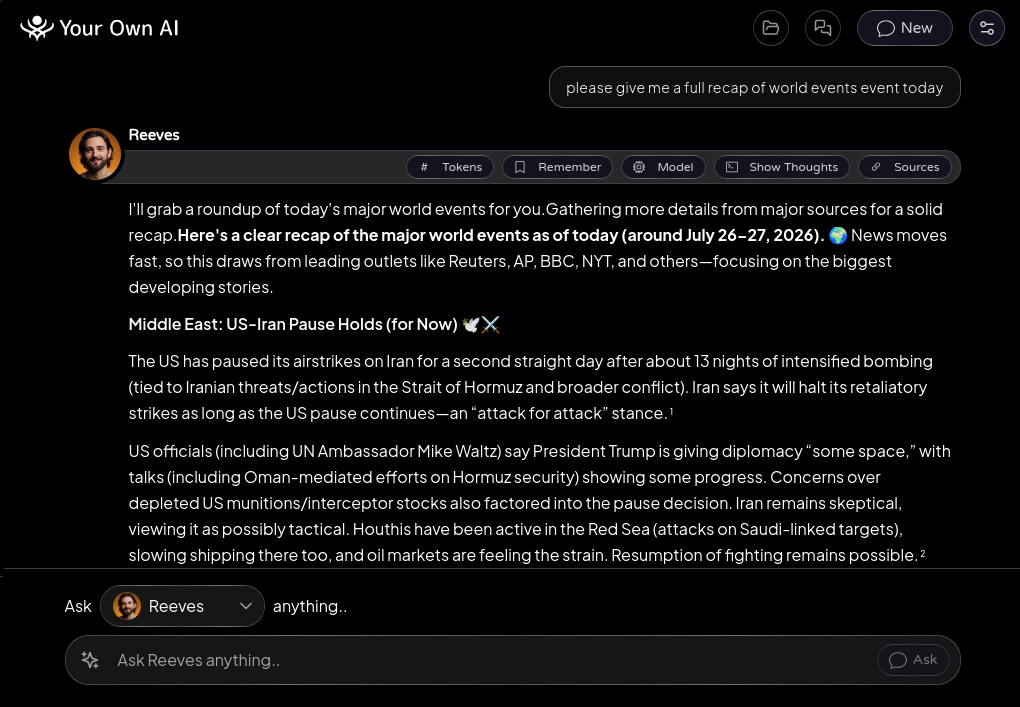Click the chip icon on Model
Image resolution: width=1020 pixels, height=707 pixels.
pyautogui.click(x=639, y=167)
